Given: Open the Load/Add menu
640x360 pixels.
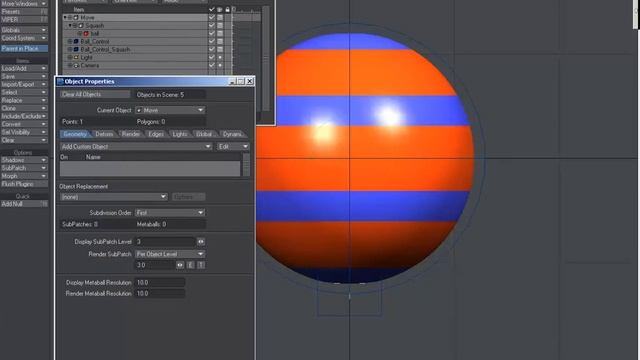Looking at the screenshot, I should (x=24, y=69).
